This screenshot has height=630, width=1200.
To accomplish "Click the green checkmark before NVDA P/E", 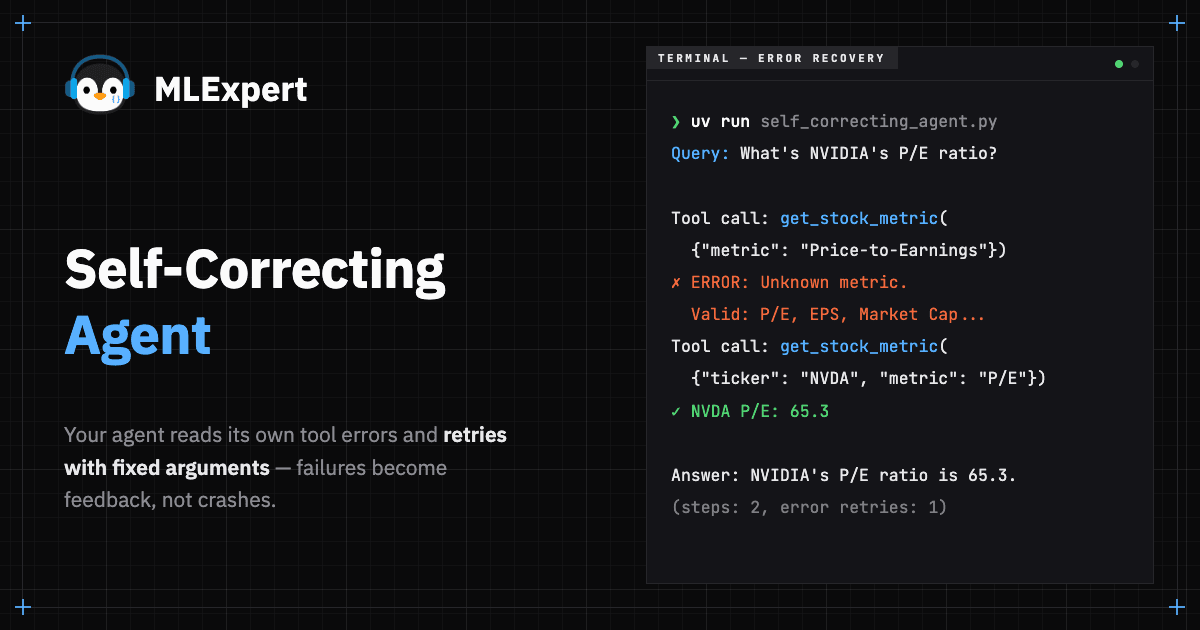I will tap(676, 411).
